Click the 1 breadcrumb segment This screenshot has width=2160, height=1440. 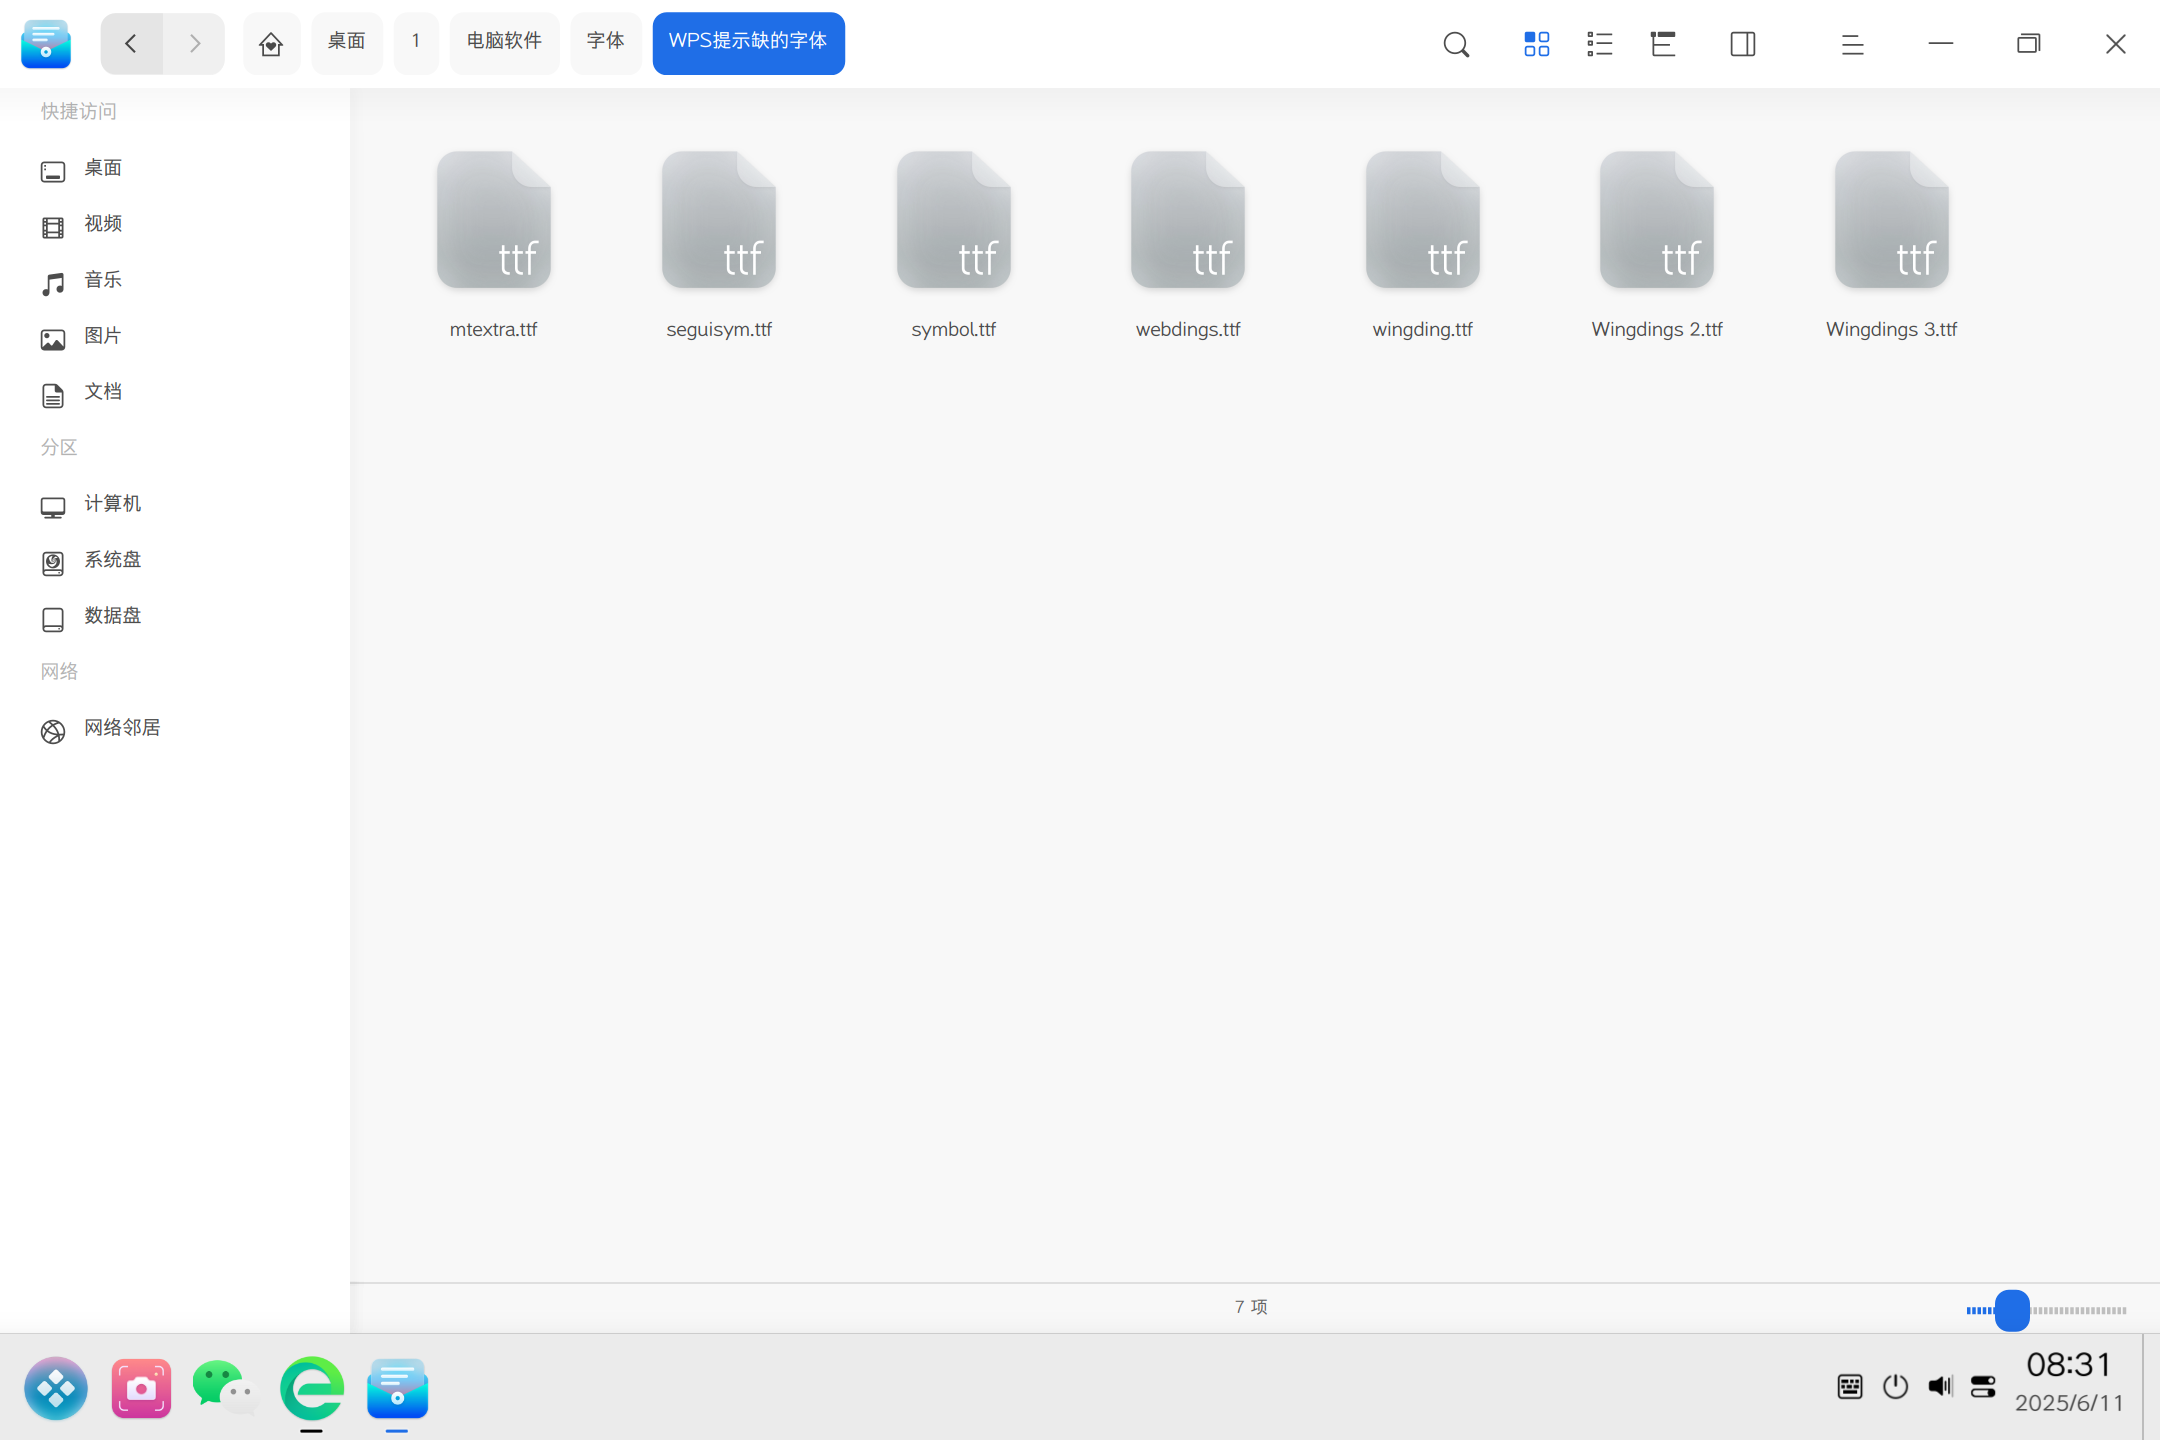(x=416, y=43)
